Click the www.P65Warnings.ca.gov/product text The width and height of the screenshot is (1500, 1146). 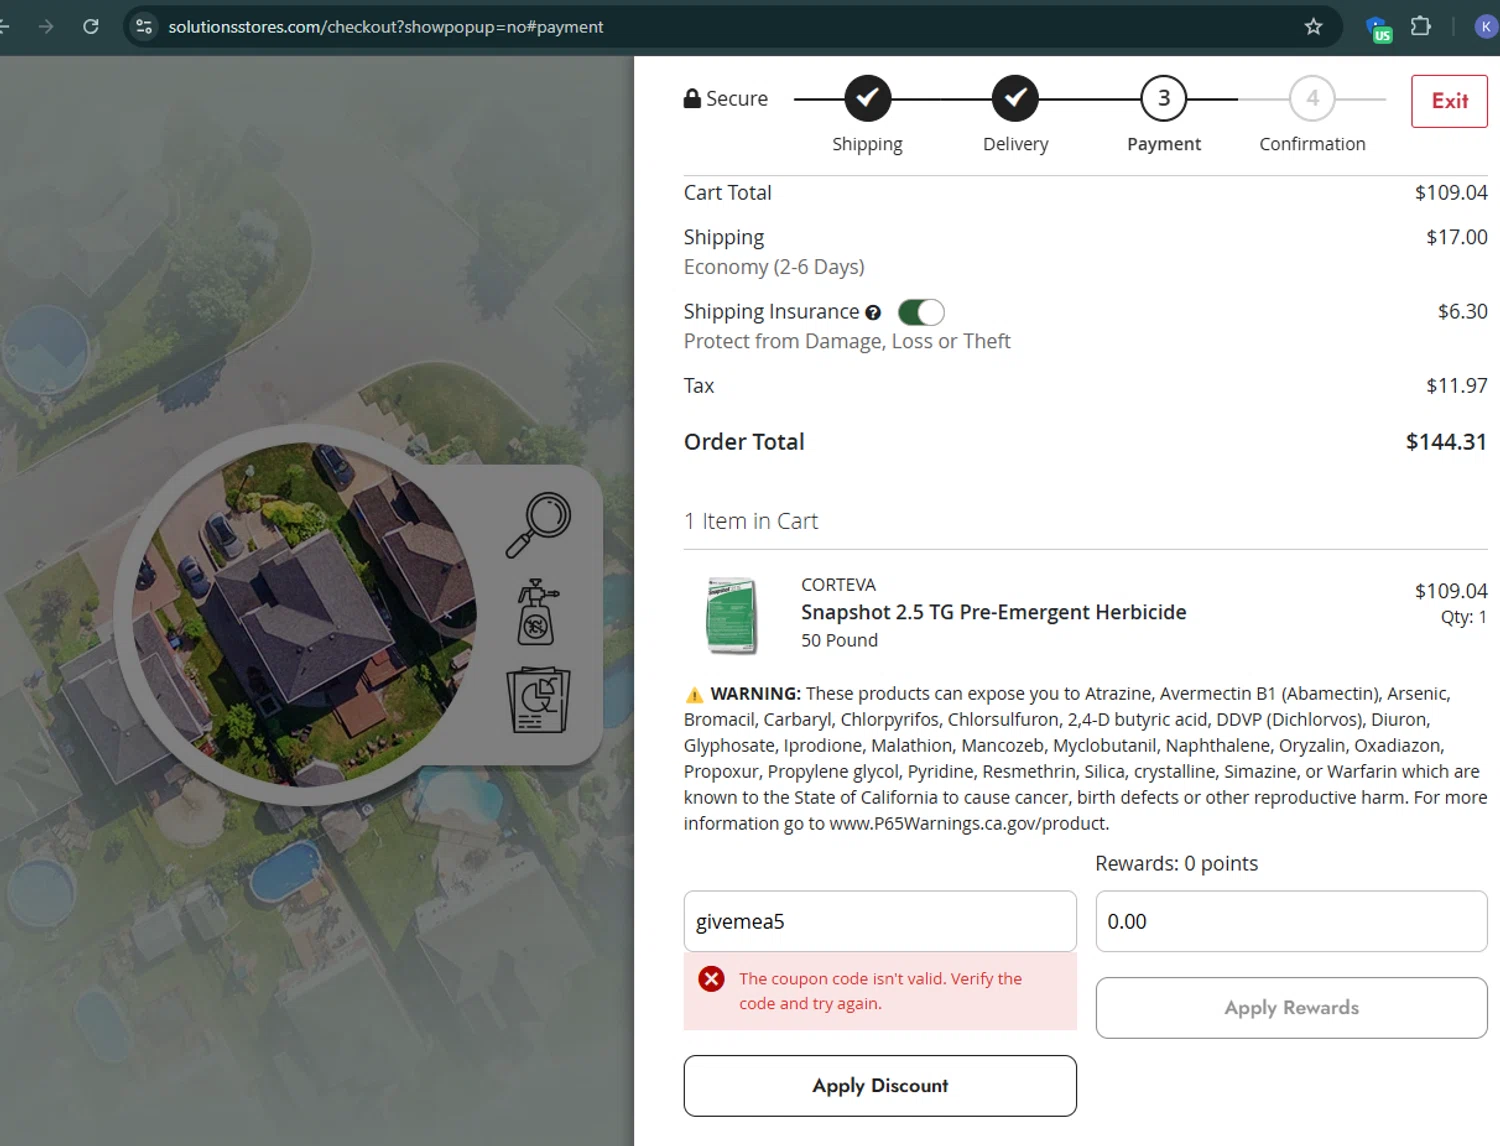(x=968, y=824)
